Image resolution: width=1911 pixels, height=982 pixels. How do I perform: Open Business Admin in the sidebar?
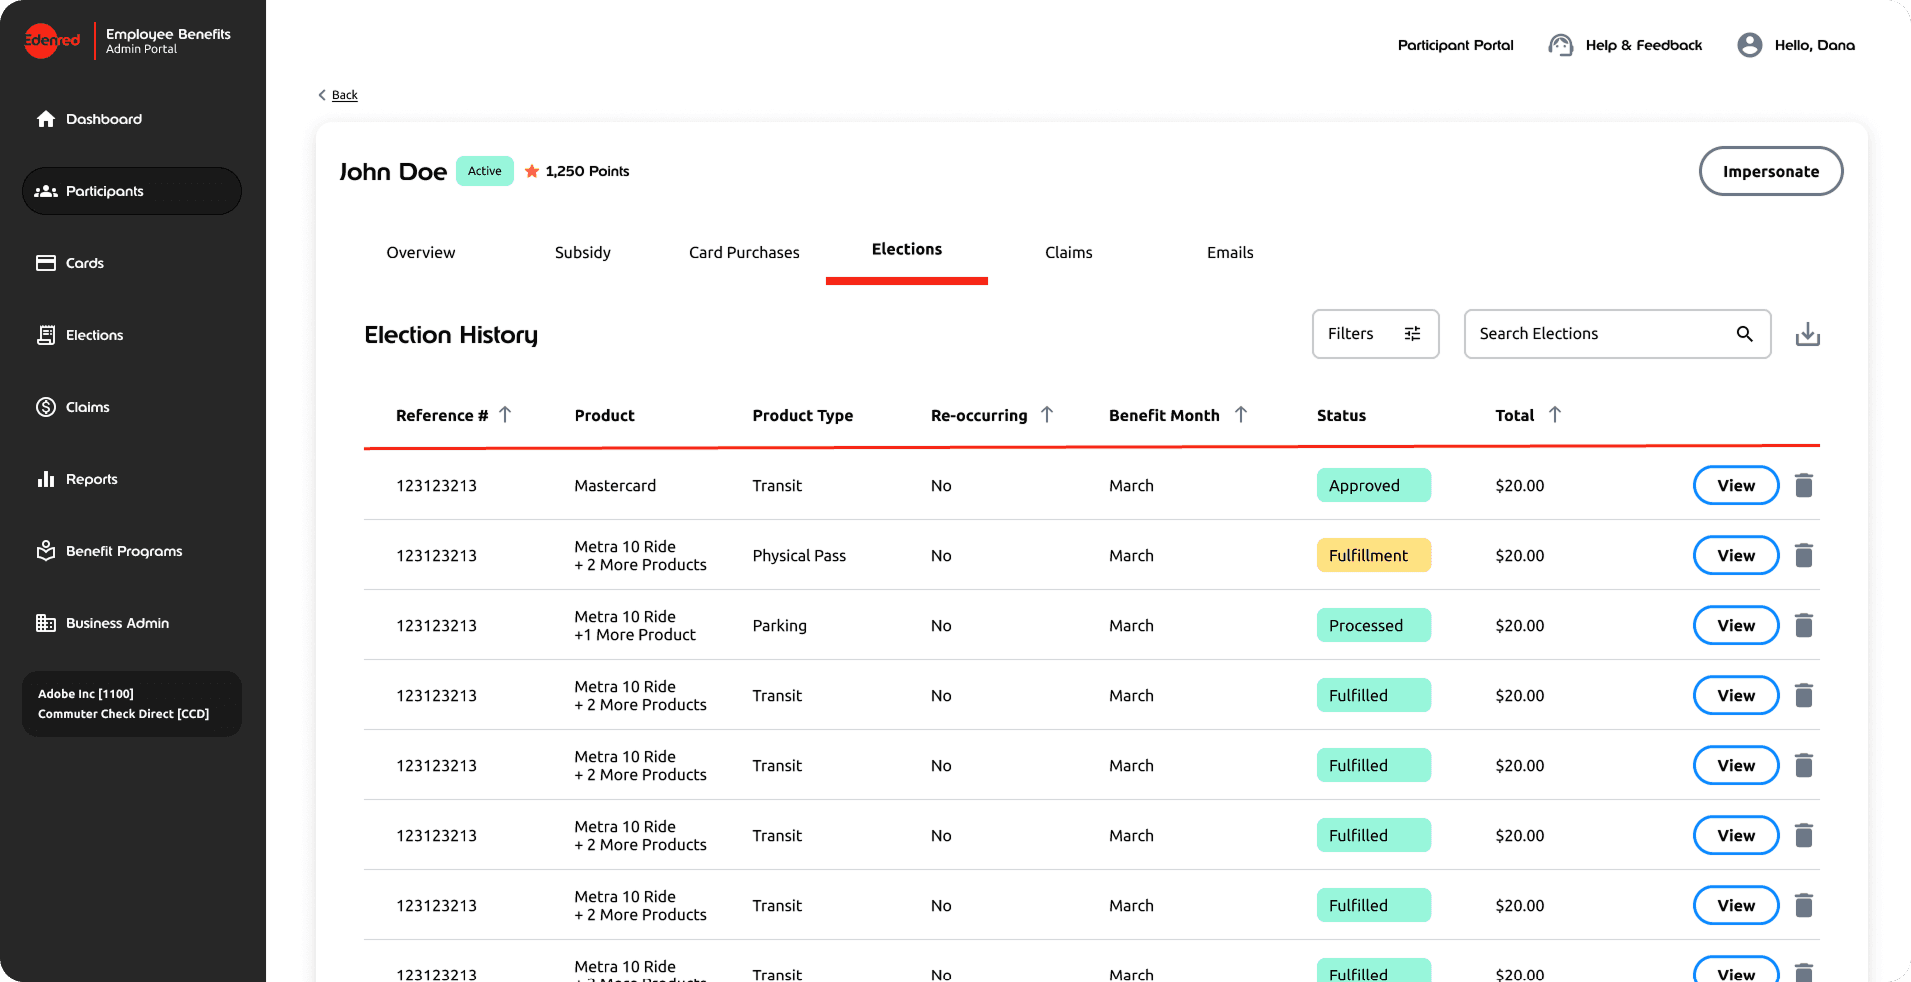(x=103, y=623)
